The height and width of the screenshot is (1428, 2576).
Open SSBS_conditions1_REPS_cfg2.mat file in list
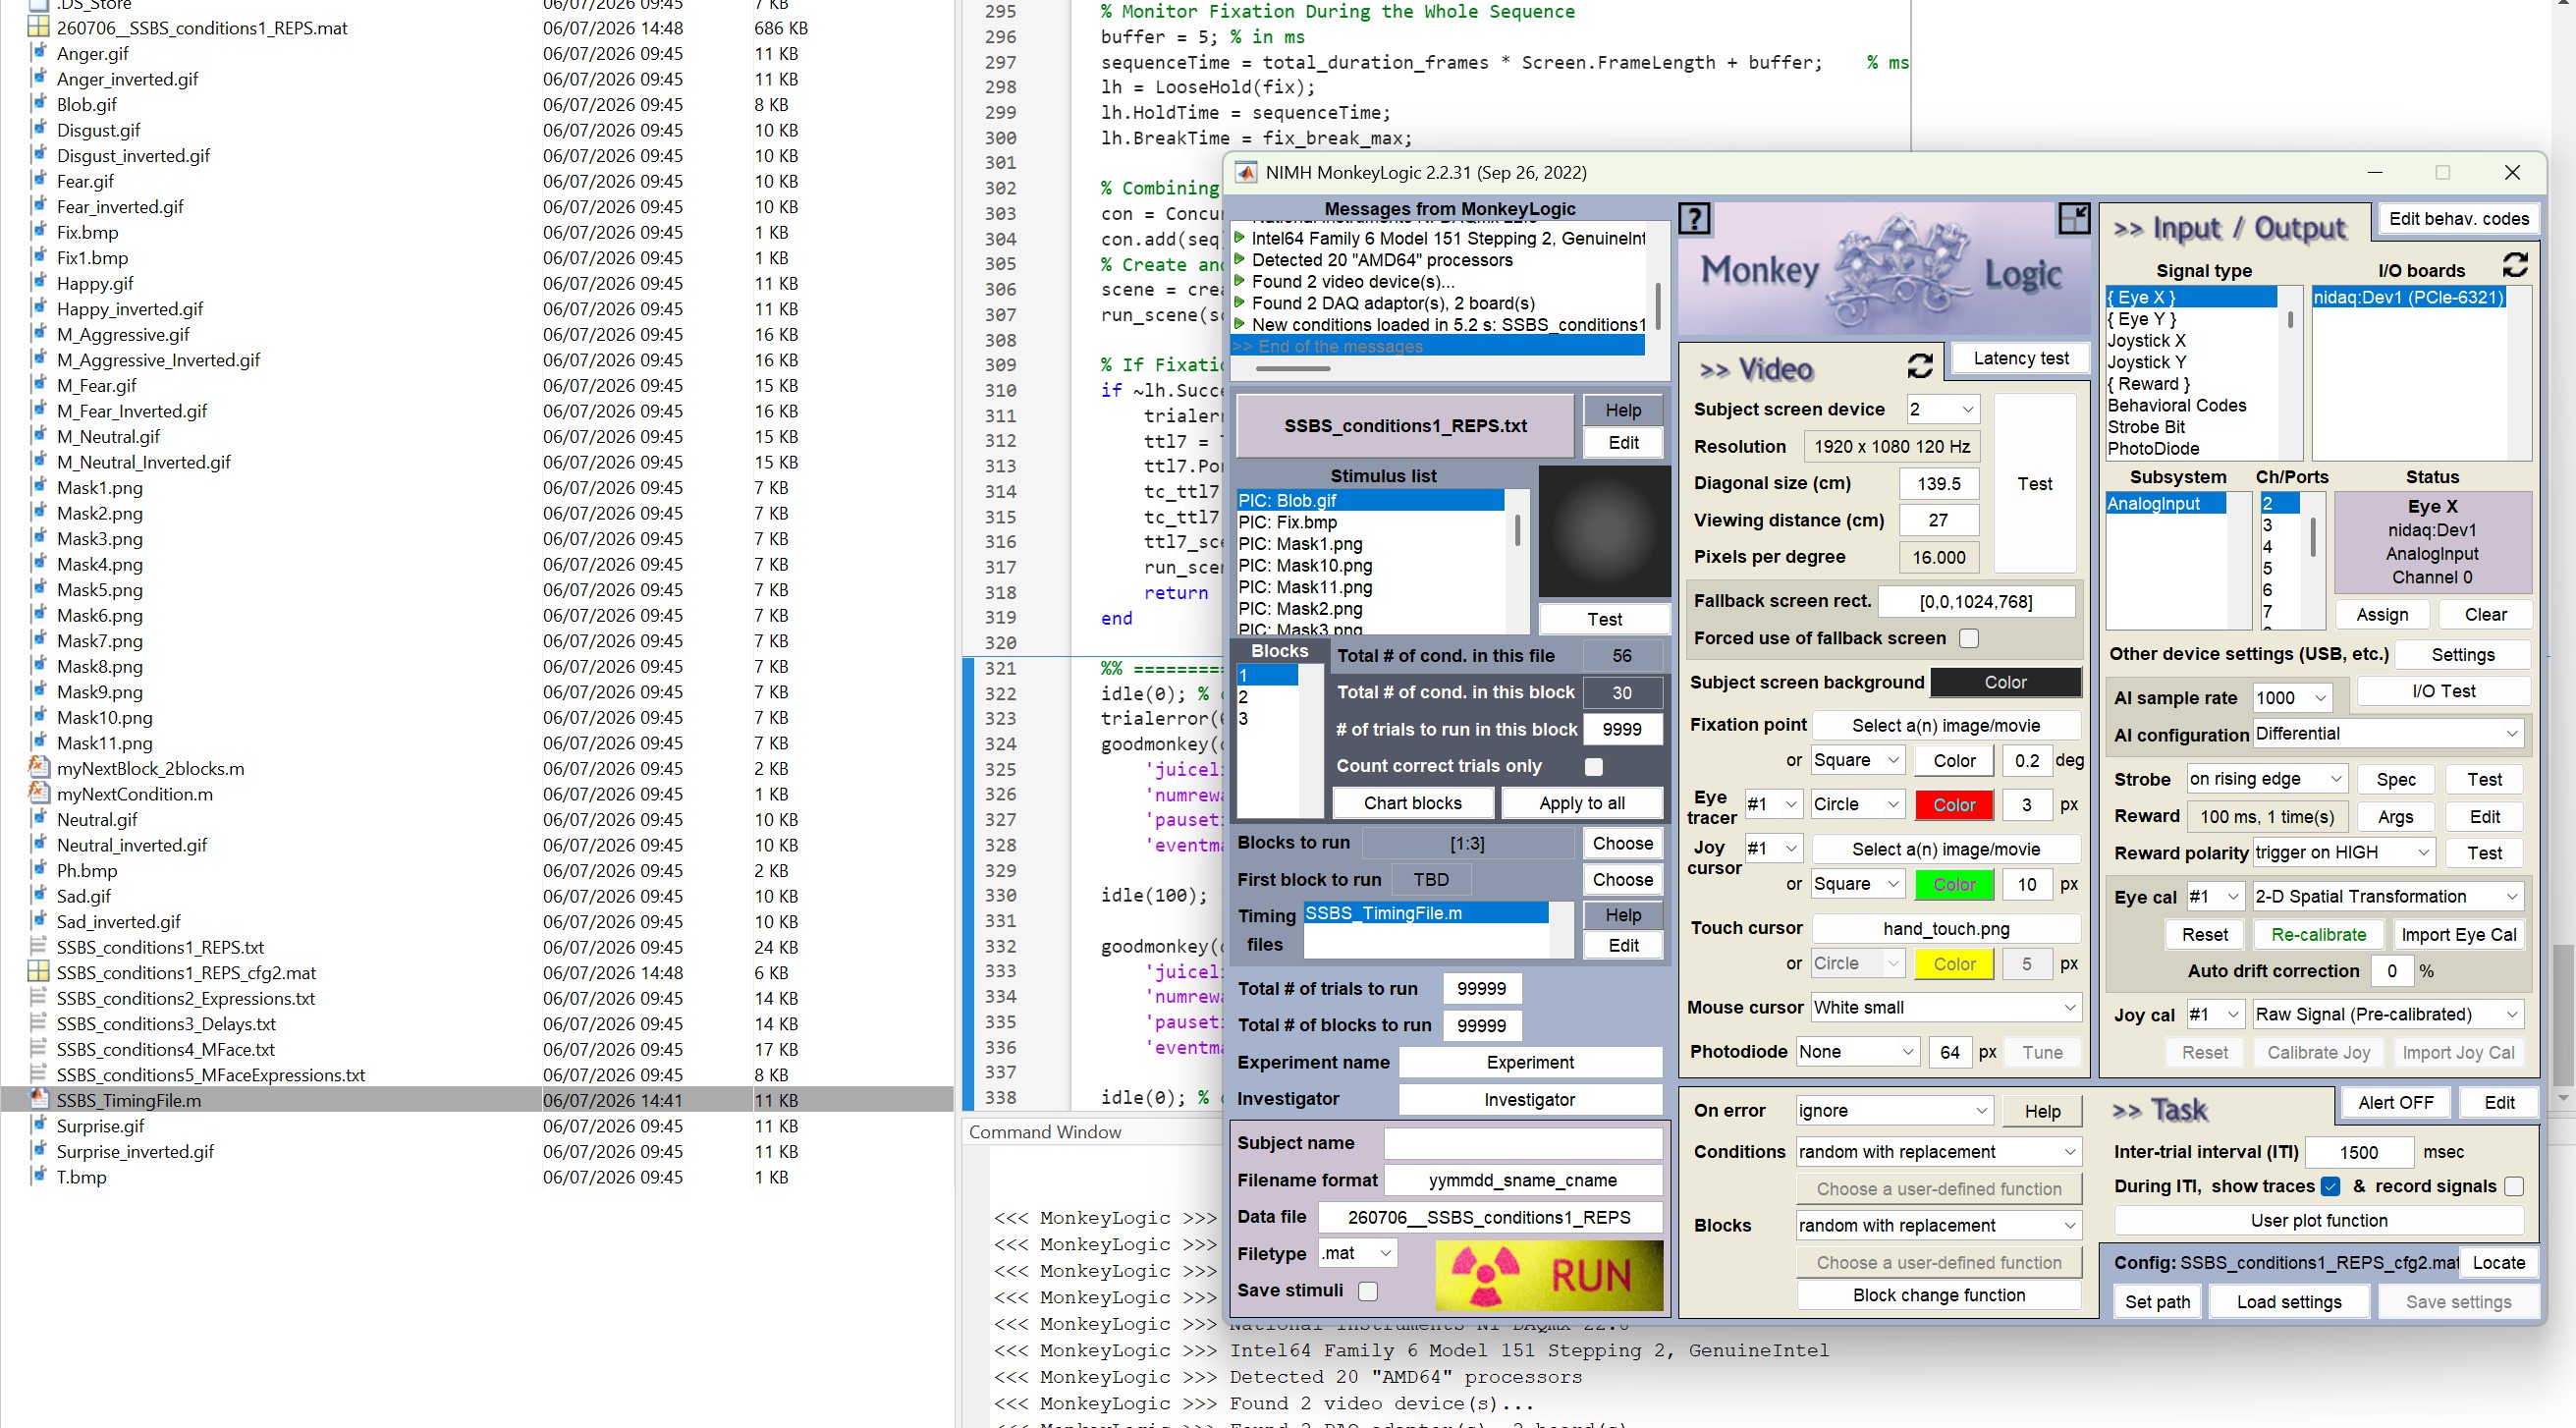pyautogui.click(x=186, y=972)
